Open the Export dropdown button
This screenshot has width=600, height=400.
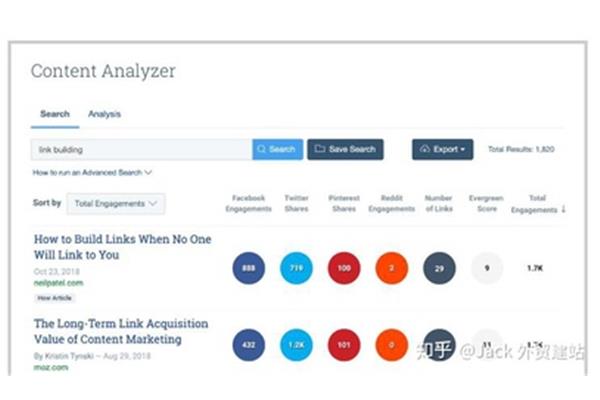tap(442, 149)
